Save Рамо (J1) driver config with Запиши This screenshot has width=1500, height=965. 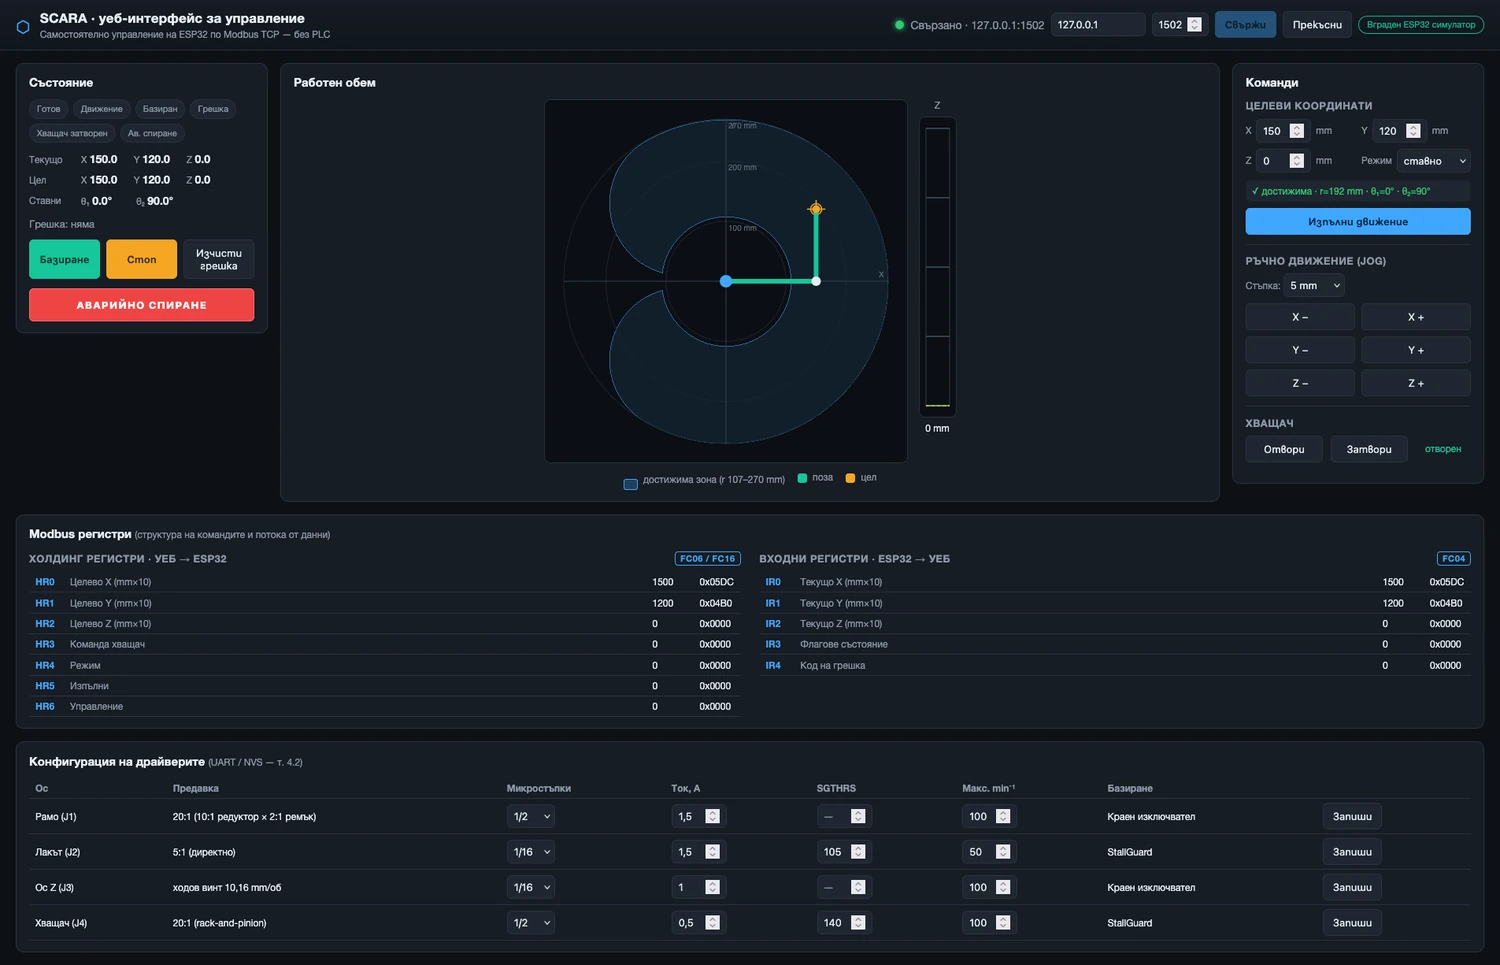1352,817
